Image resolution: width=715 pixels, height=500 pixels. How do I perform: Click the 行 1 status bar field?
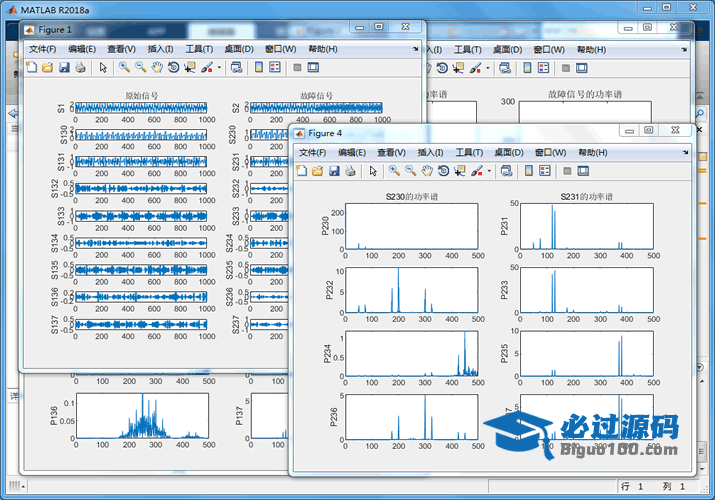coord(632,486)
